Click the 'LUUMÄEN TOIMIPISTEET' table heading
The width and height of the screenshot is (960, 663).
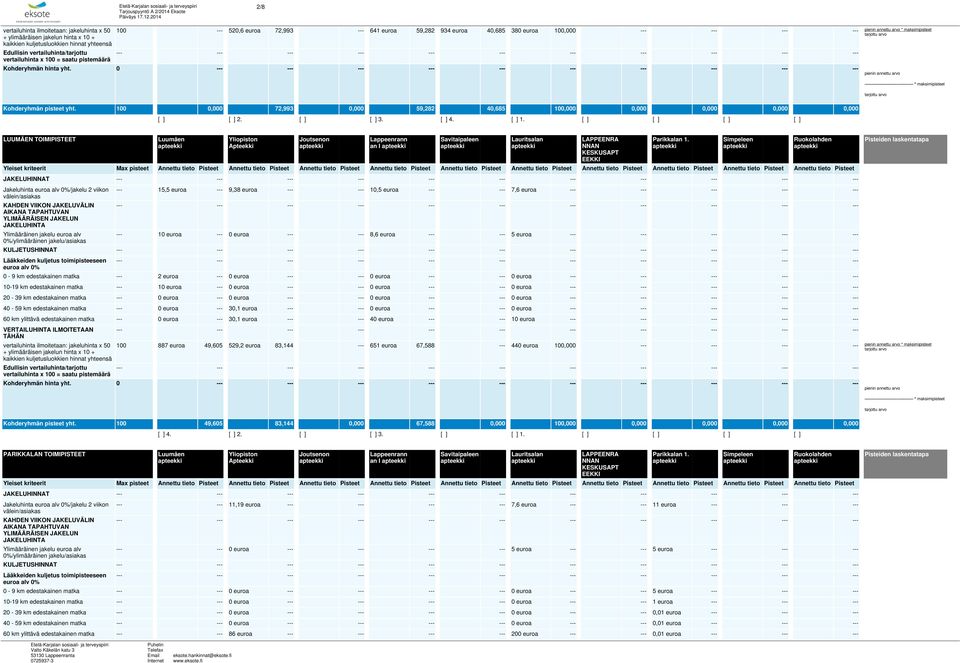coord(39,140)
